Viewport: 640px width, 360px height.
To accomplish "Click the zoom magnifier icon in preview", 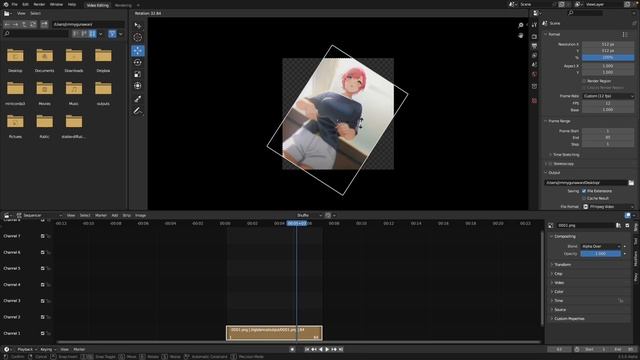I will [521, 25].
